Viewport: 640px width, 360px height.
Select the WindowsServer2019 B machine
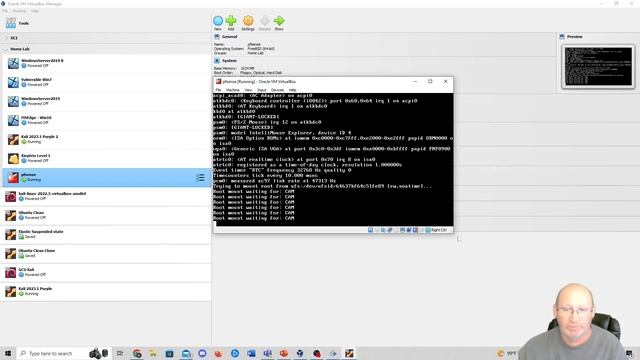click(107, 63)
